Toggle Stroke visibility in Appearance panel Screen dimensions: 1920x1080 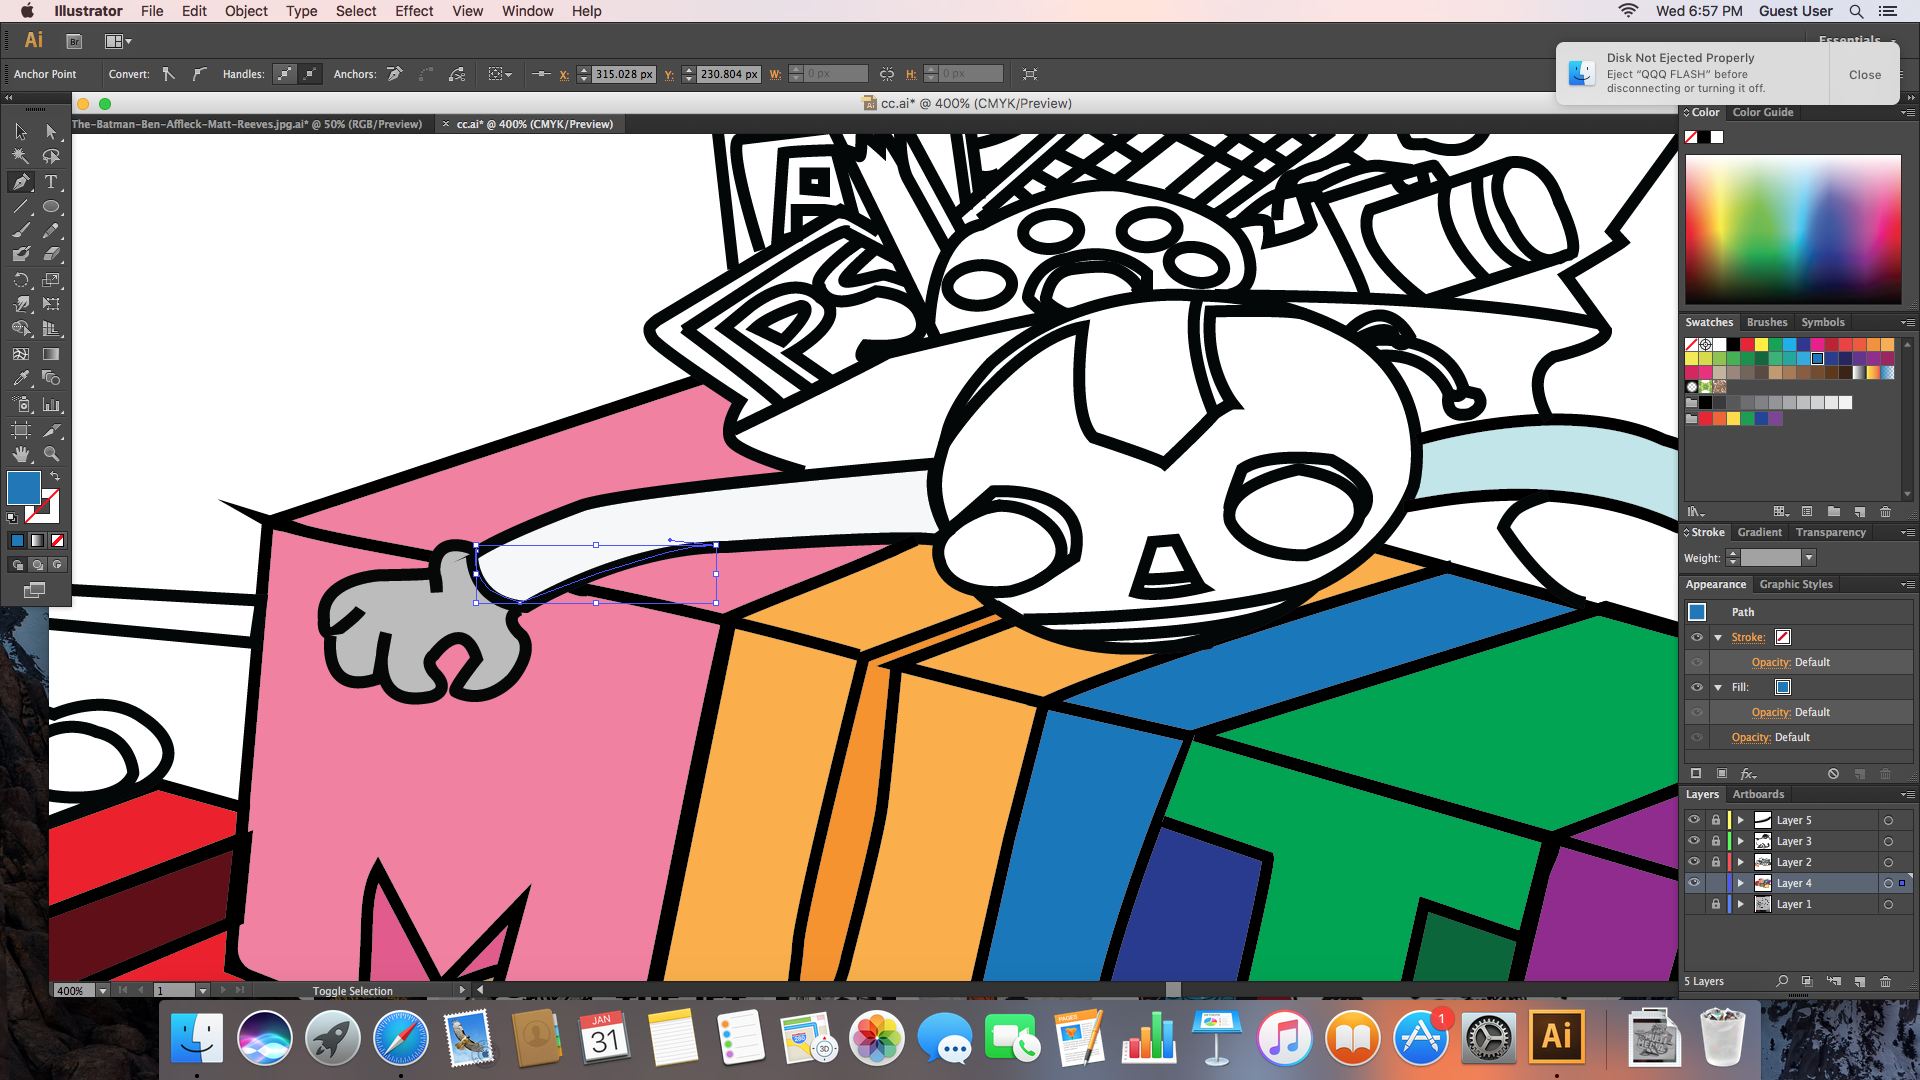(x=1697, y=637)
